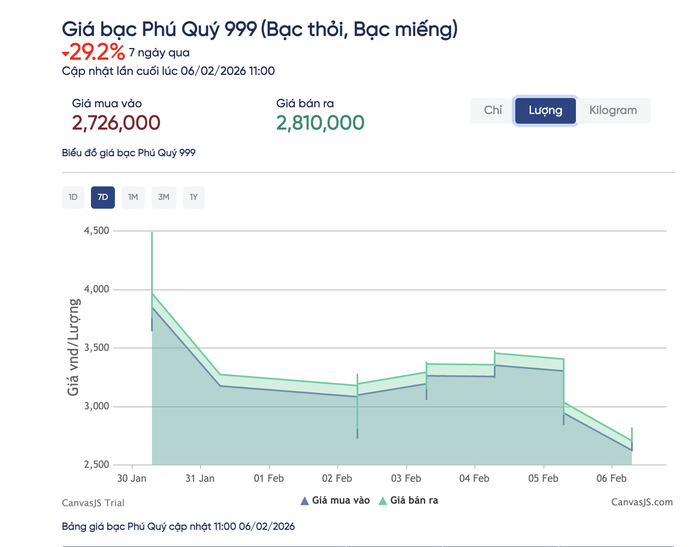This screenshot has width=698, height=547.
Task: View the 1Y price history
Action: tap(193, 197)
